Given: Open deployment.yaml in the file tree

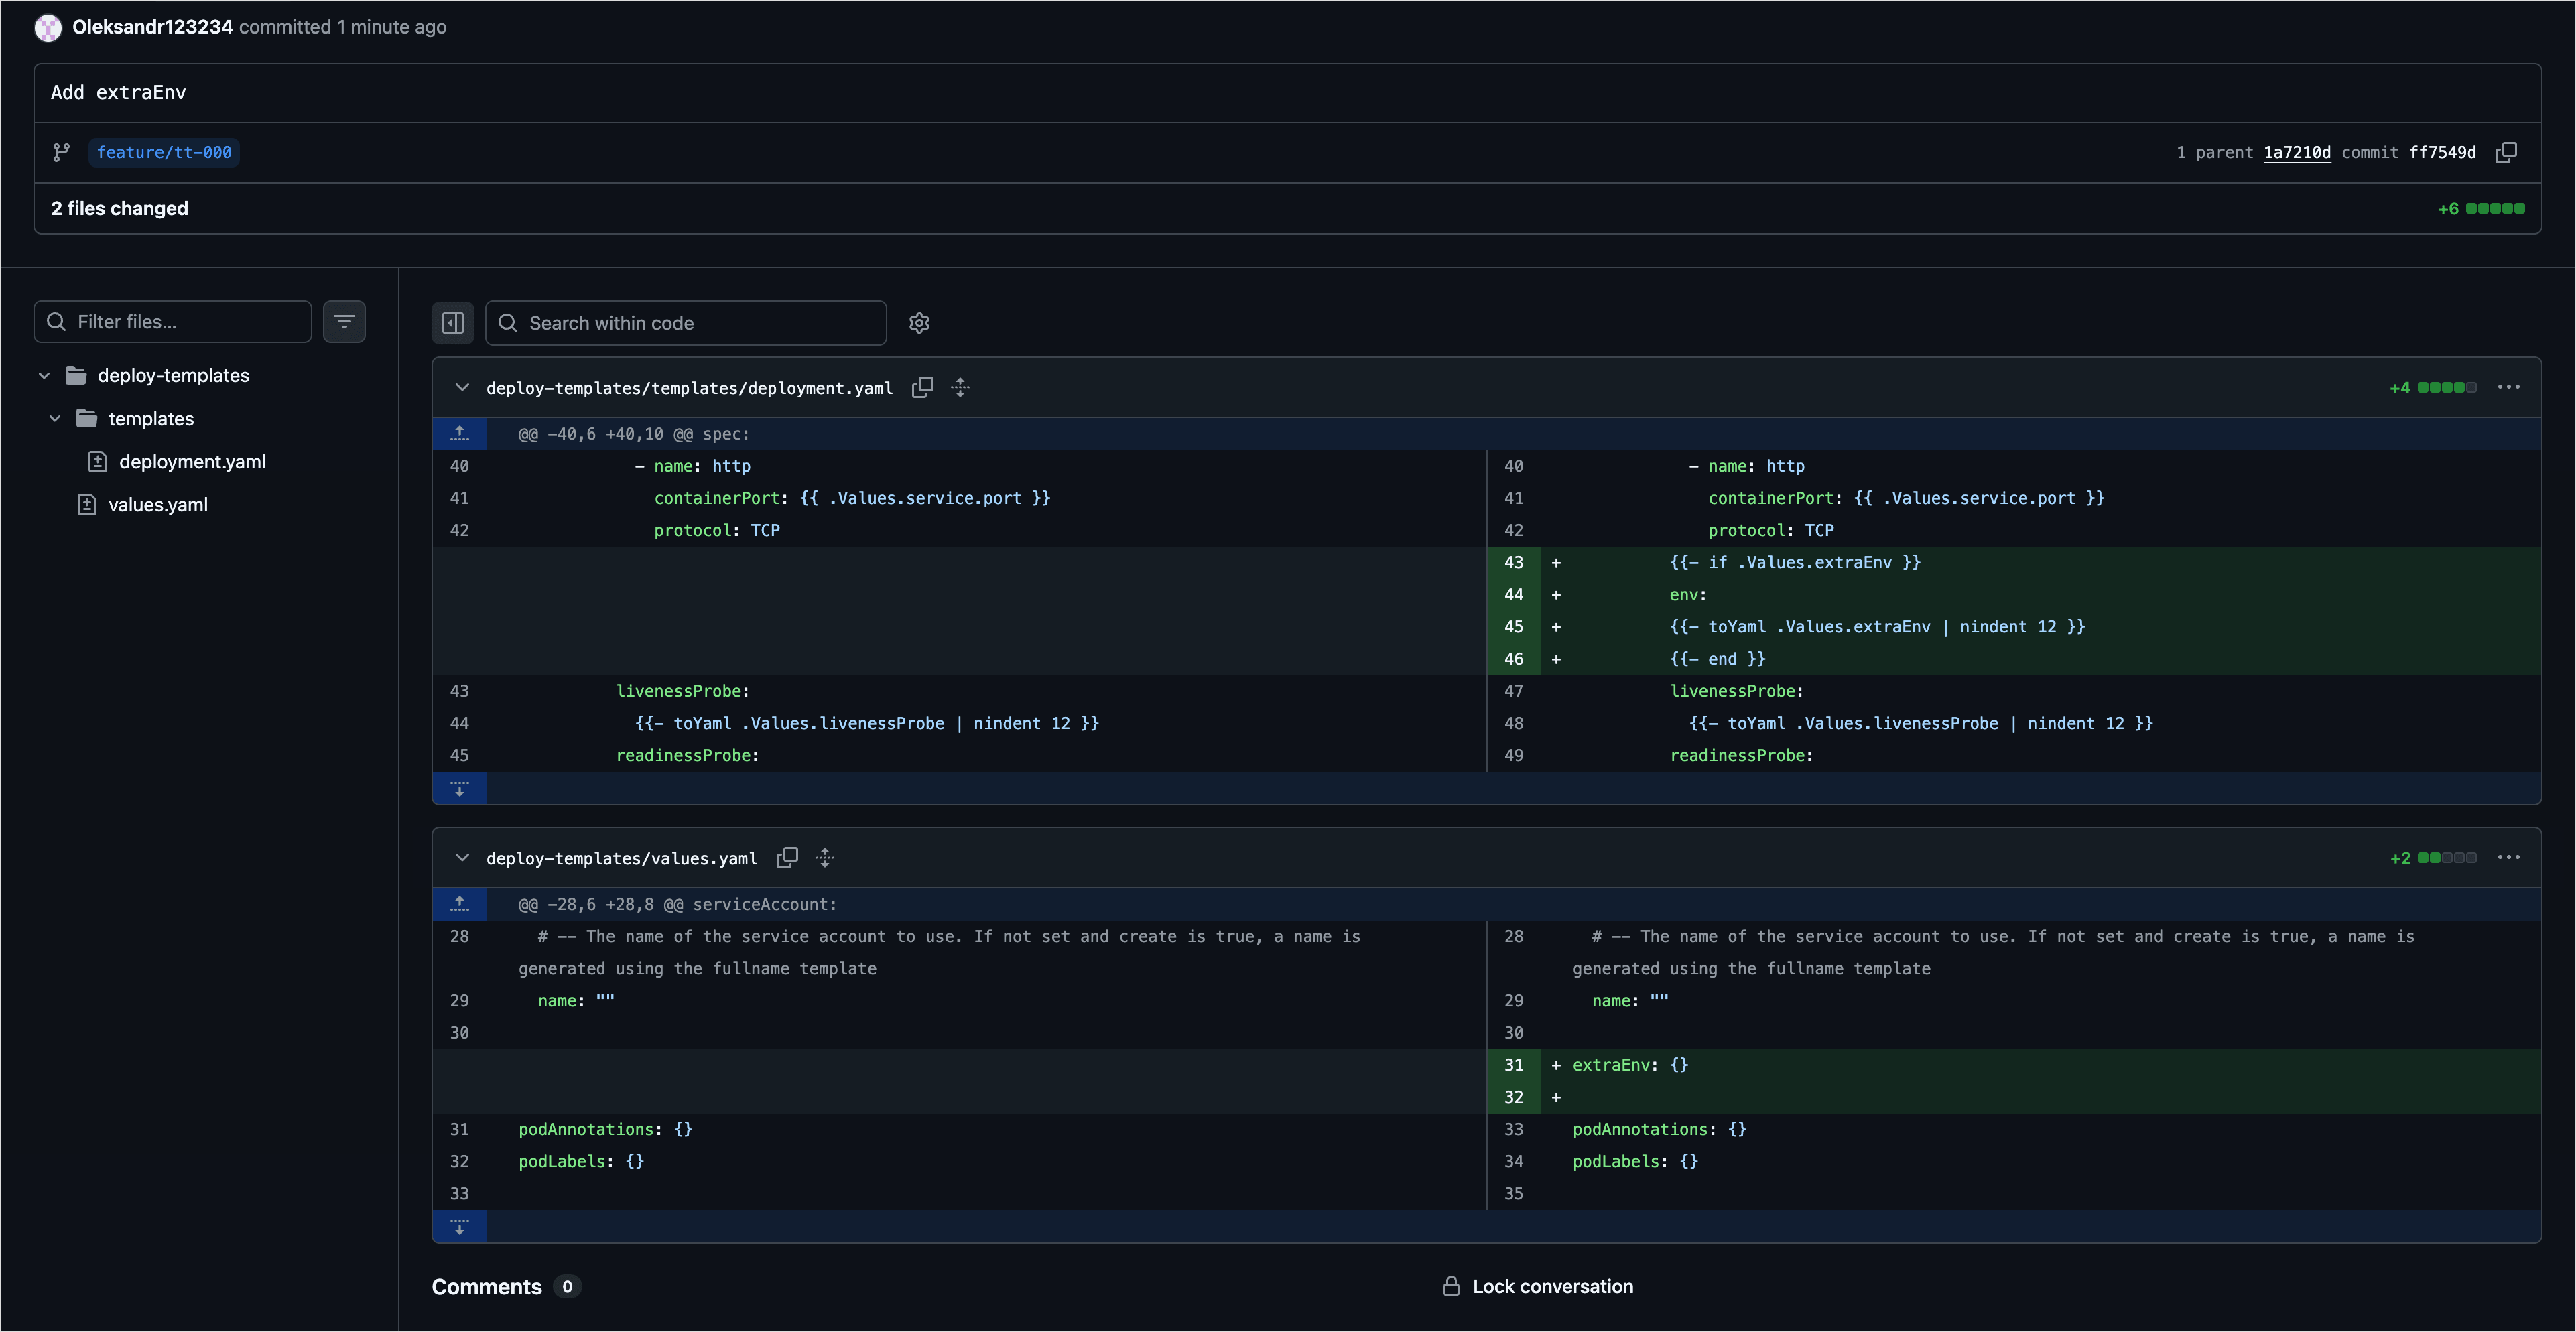Looking at the screenshot, I should tap(192, 462).
